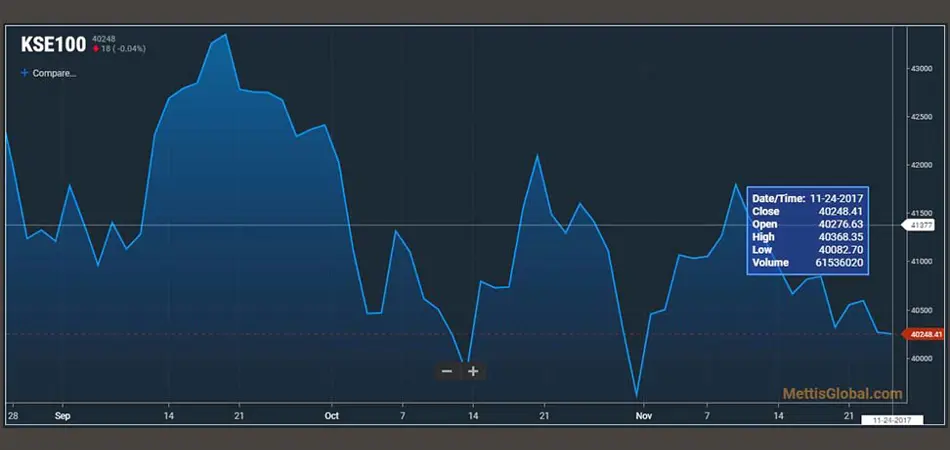Click the KSE100 symbol title

tap(53, 45)
